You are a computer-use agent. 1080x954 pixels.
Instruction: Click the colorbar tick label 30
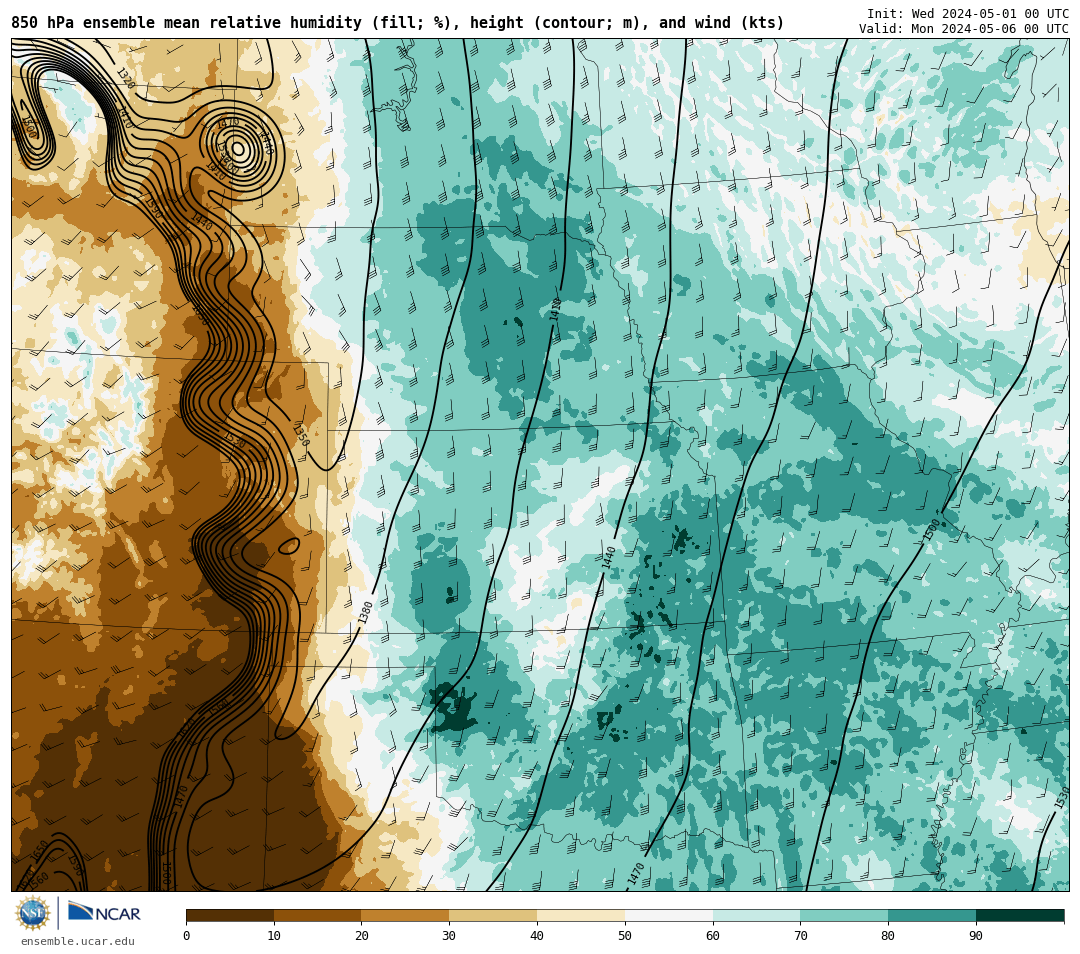click(x=449, y=935)
